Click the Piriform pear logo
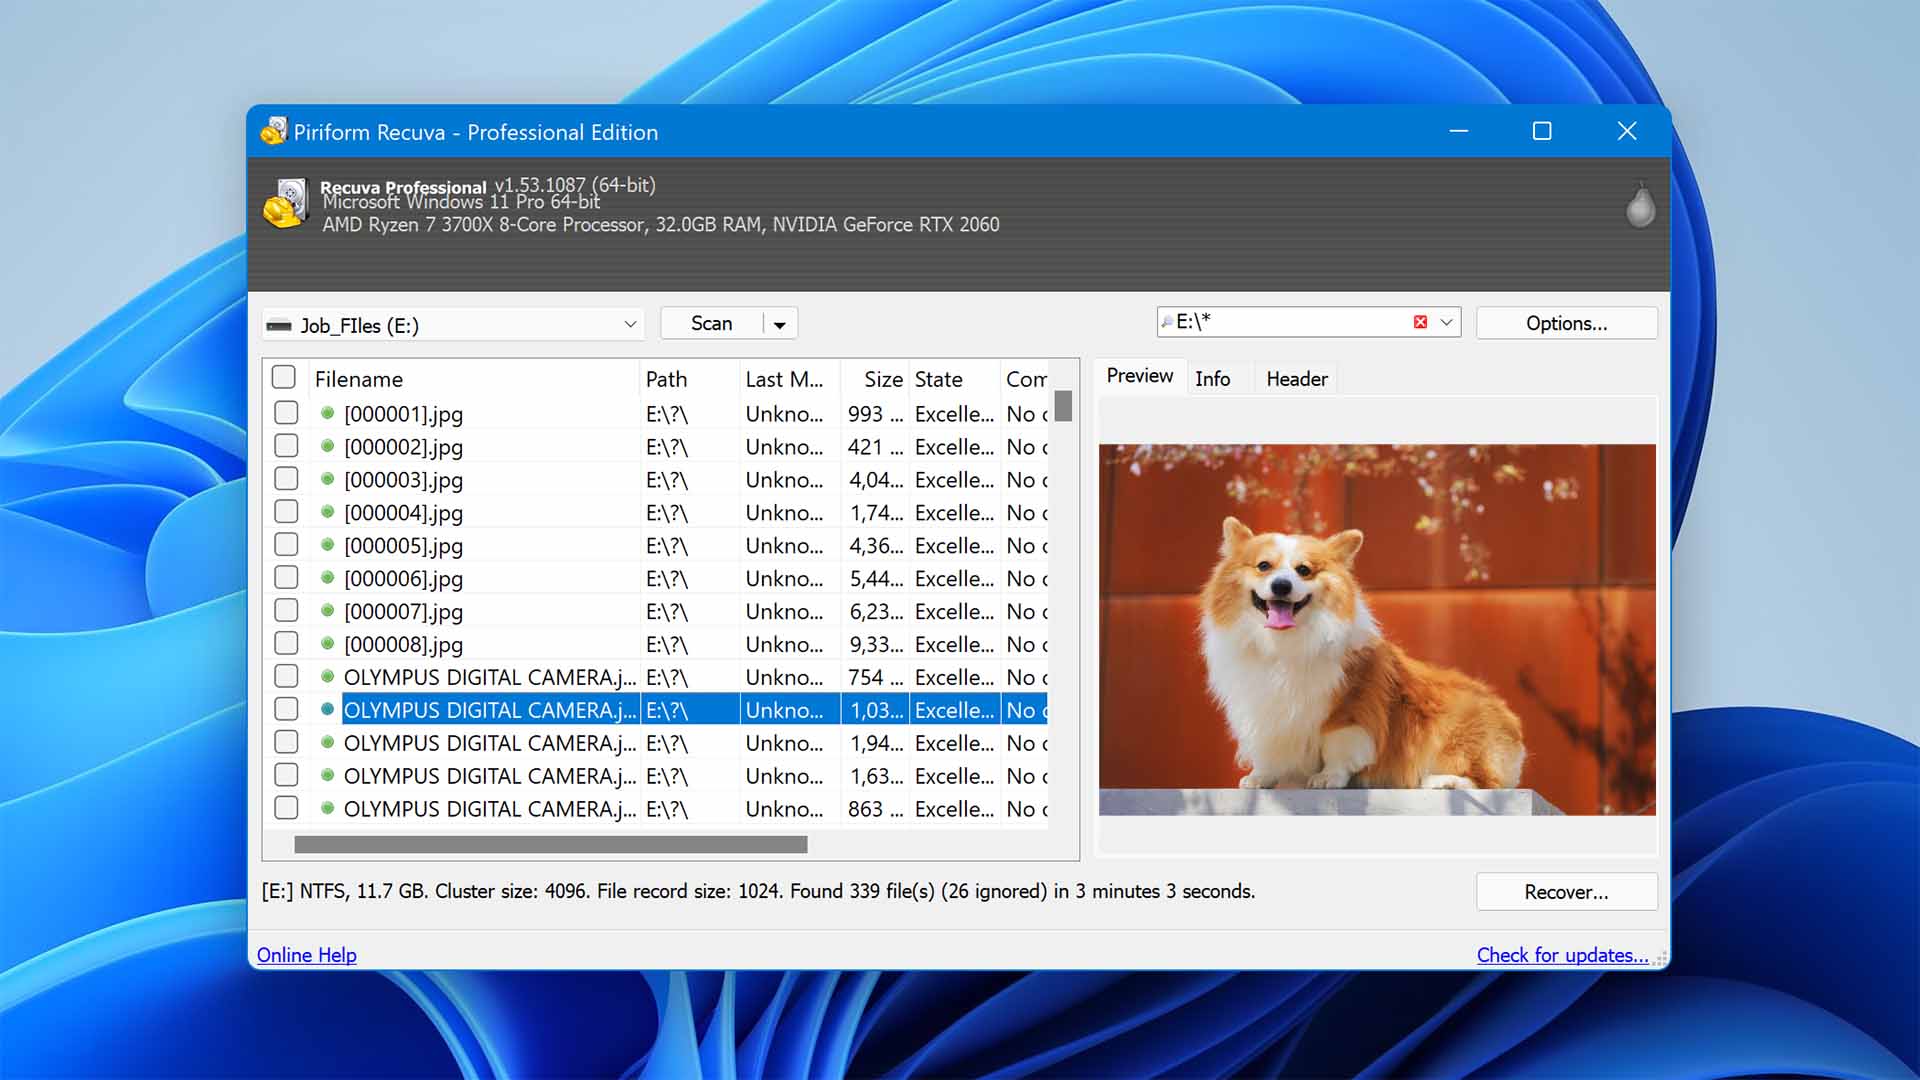The image size is (1920, 1080). [1640, 205]
